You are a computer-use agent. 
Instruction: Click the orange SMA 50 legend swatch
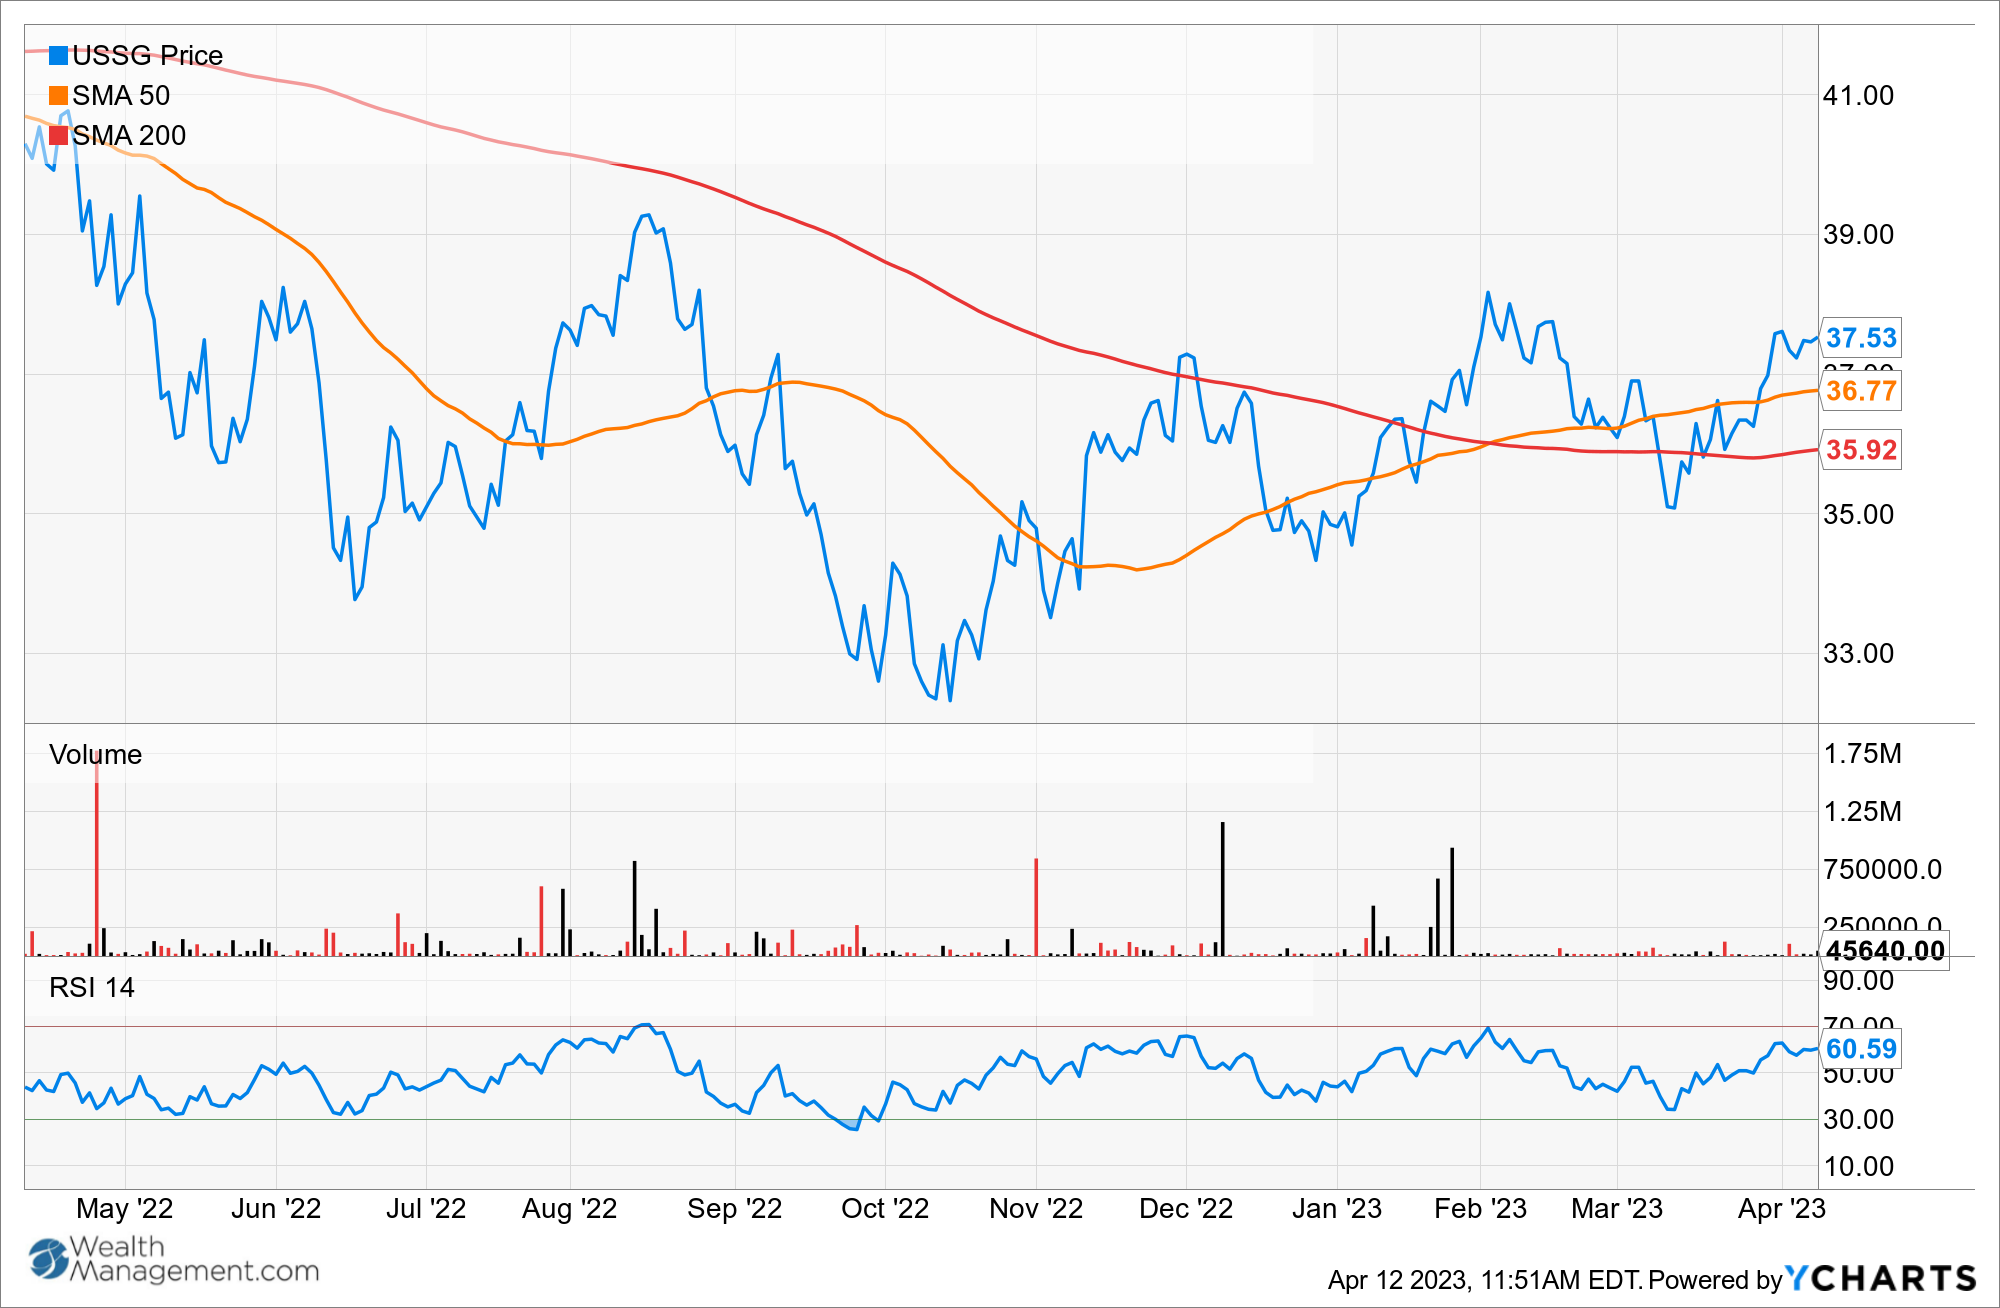pos(58,95)
